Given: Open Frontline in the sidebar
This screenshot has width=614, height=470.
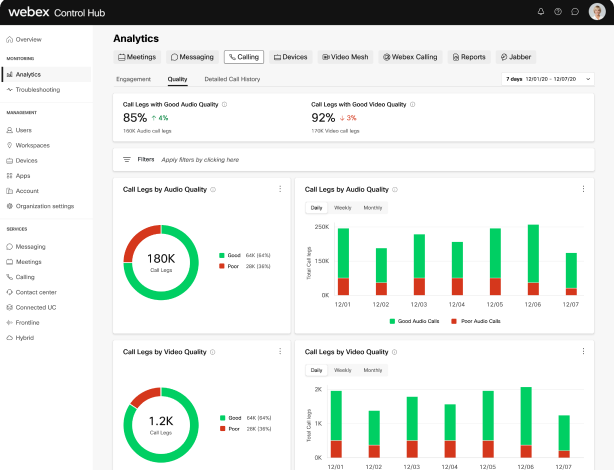Looking at the screenshot, I should coord(23,323).
